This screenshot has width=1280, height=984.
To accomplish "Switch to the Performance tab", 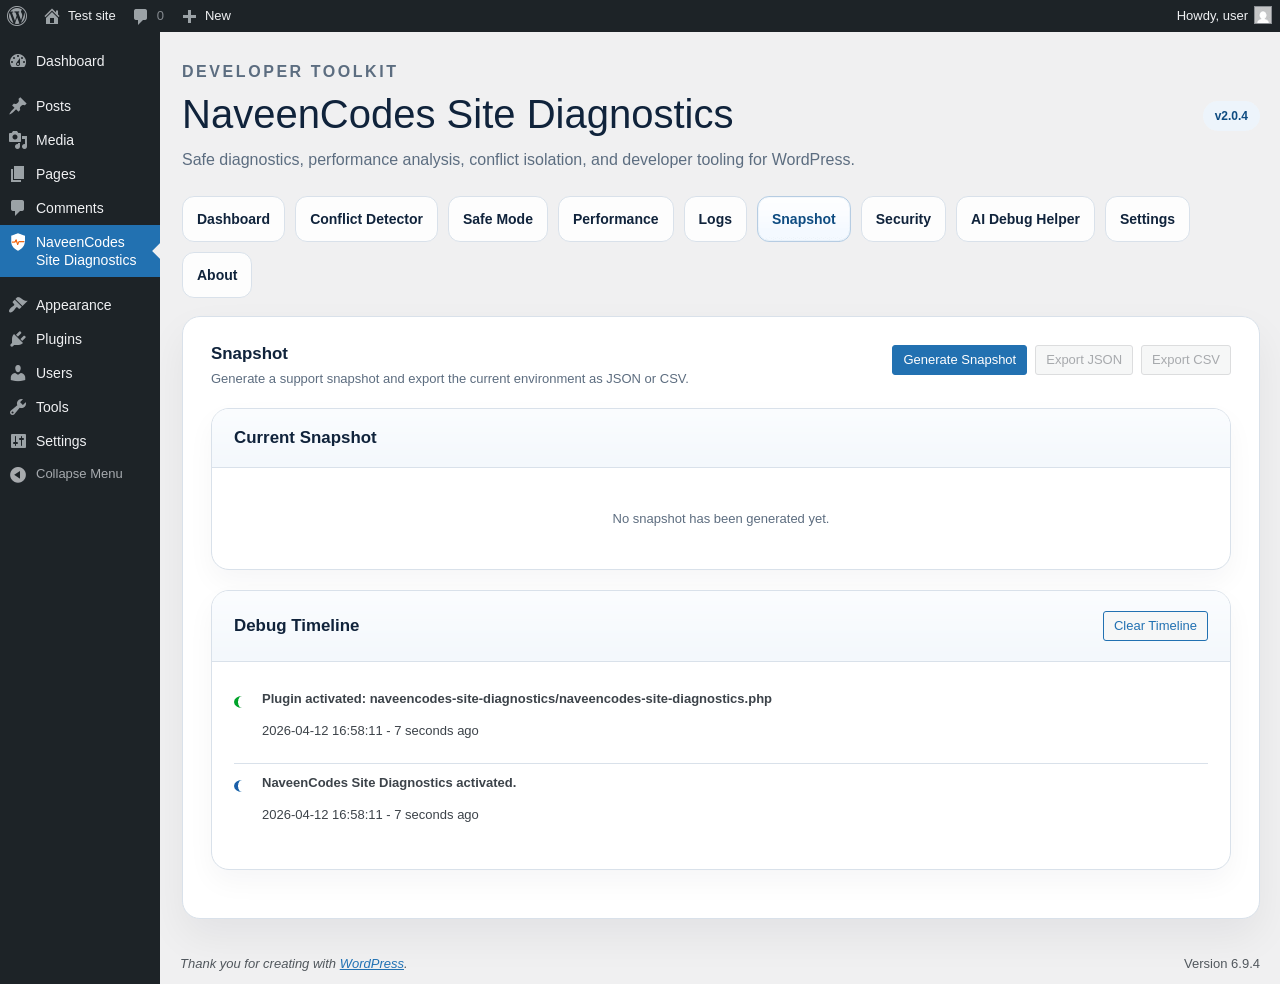I will [615, 219].
